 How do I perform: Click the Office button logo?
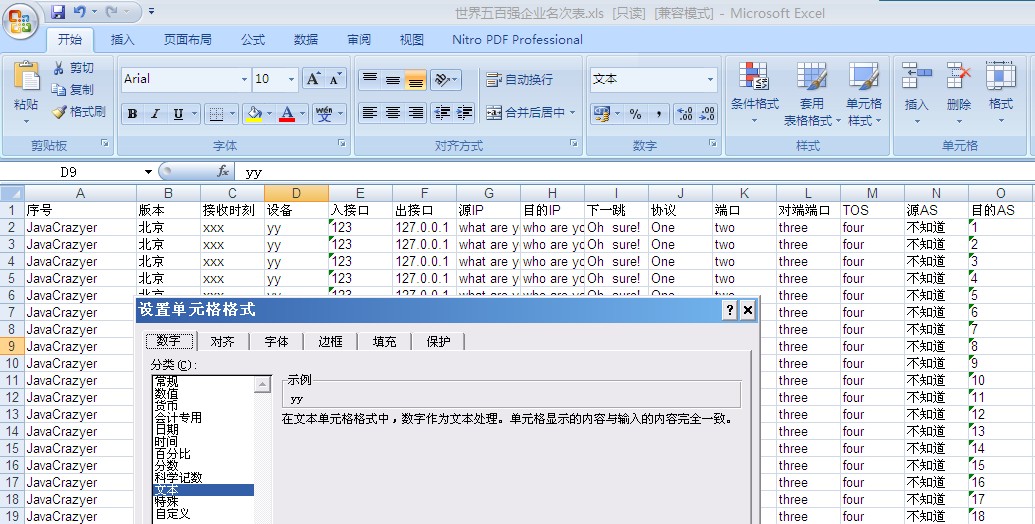click(x=20, y=22)
